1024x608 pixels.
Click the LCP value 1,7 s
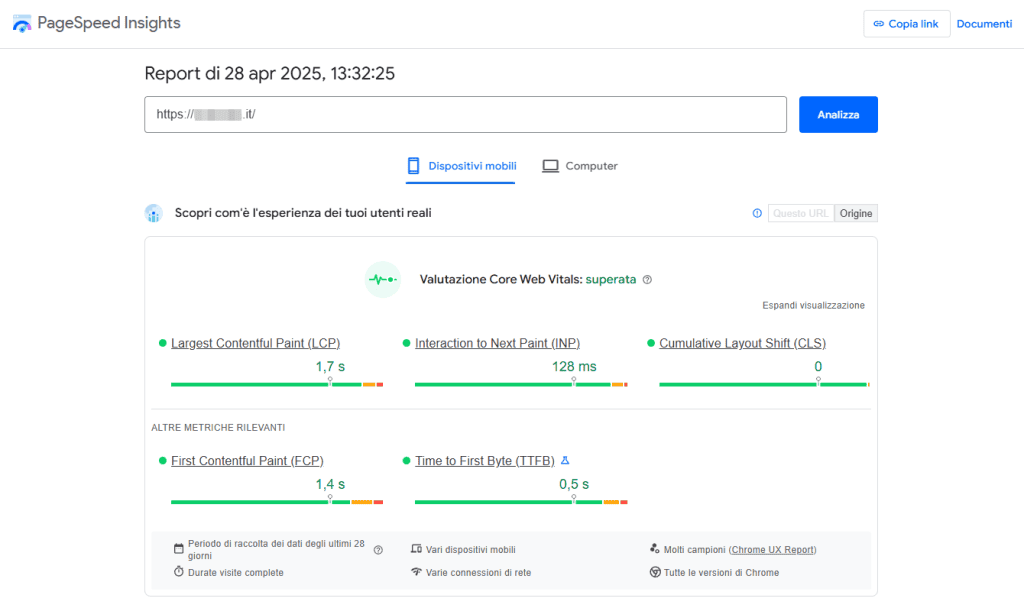tap(330, 366)
